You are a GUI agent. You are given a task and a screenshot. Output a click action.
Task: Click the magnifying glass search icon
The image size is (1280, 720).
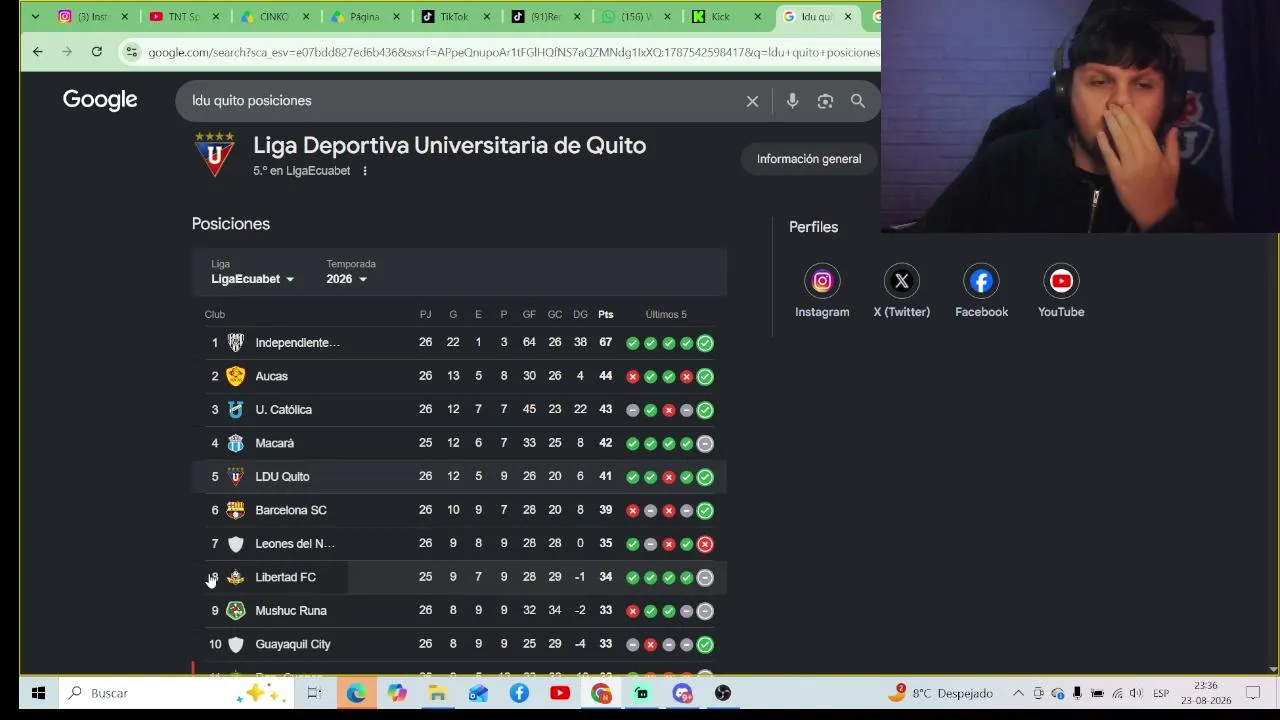tap(858, 101)
